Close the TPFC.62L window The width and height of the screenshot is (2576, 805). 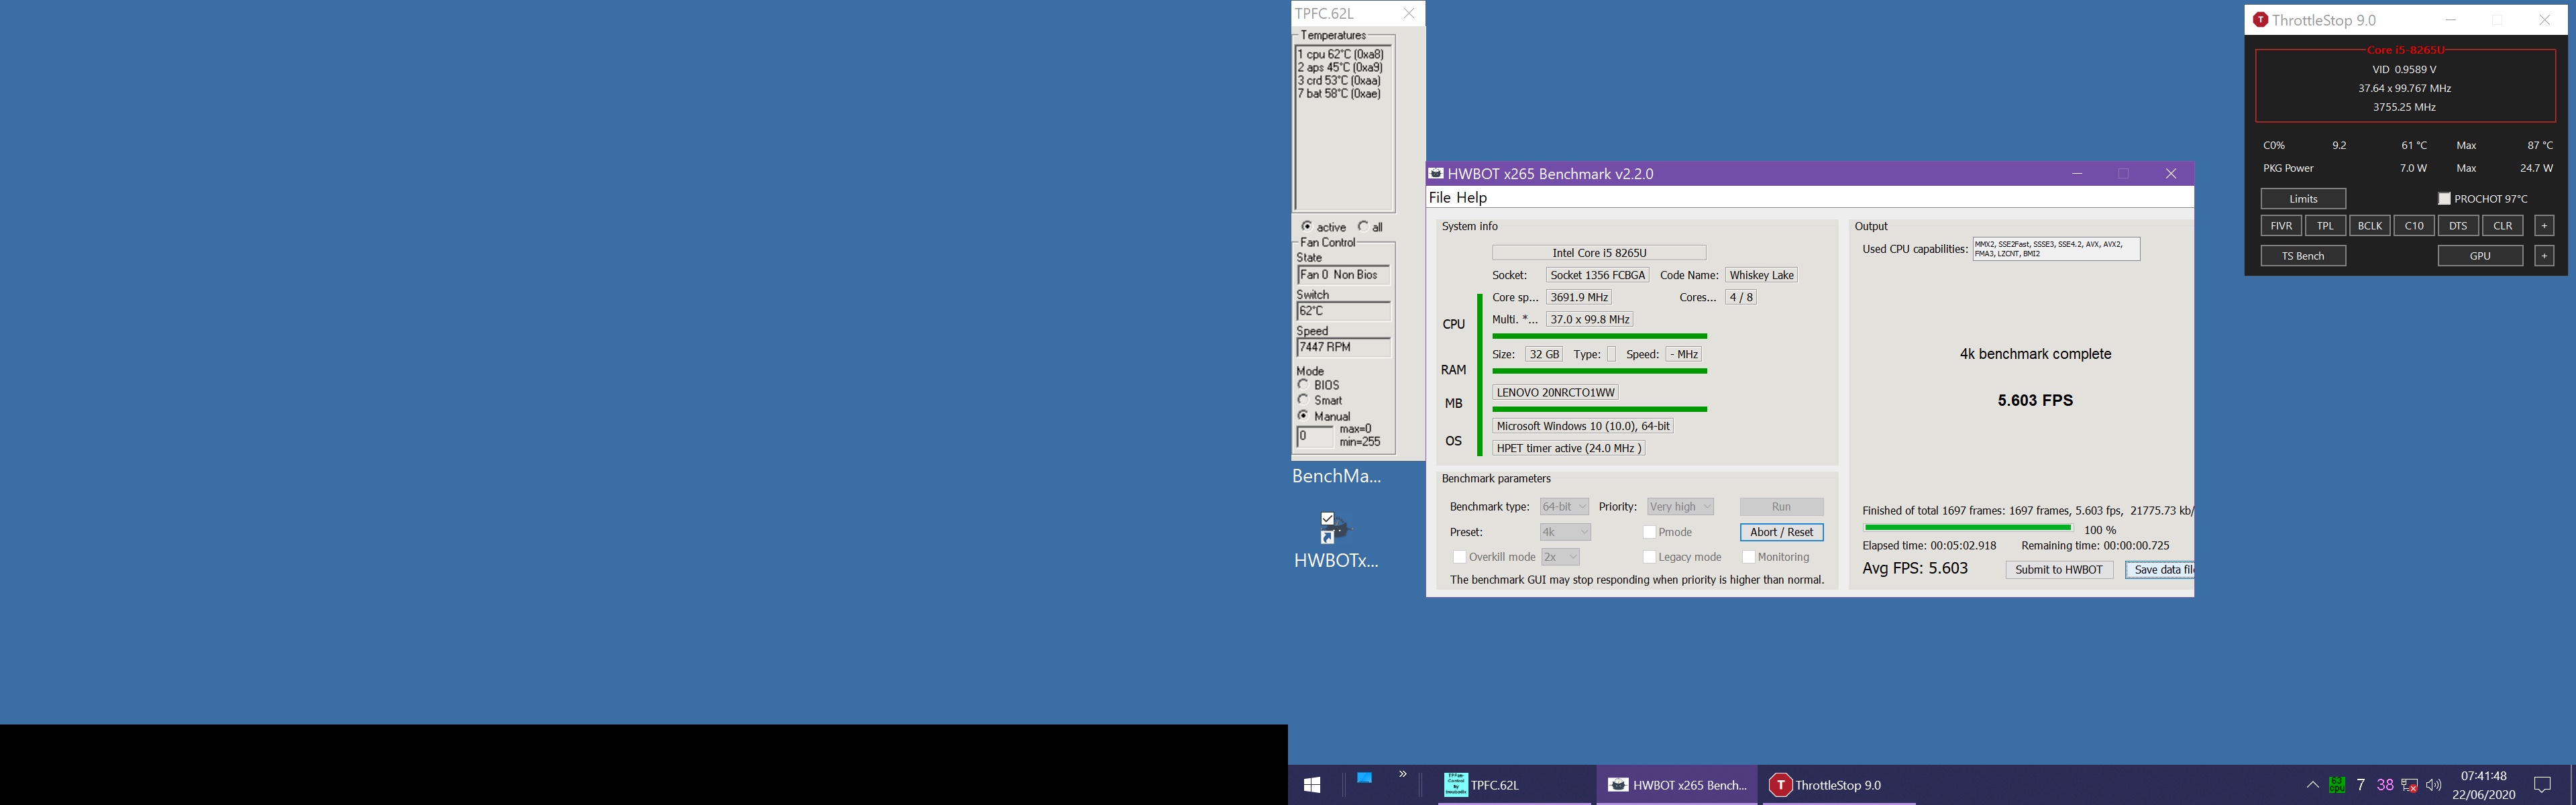[1408, 13]
